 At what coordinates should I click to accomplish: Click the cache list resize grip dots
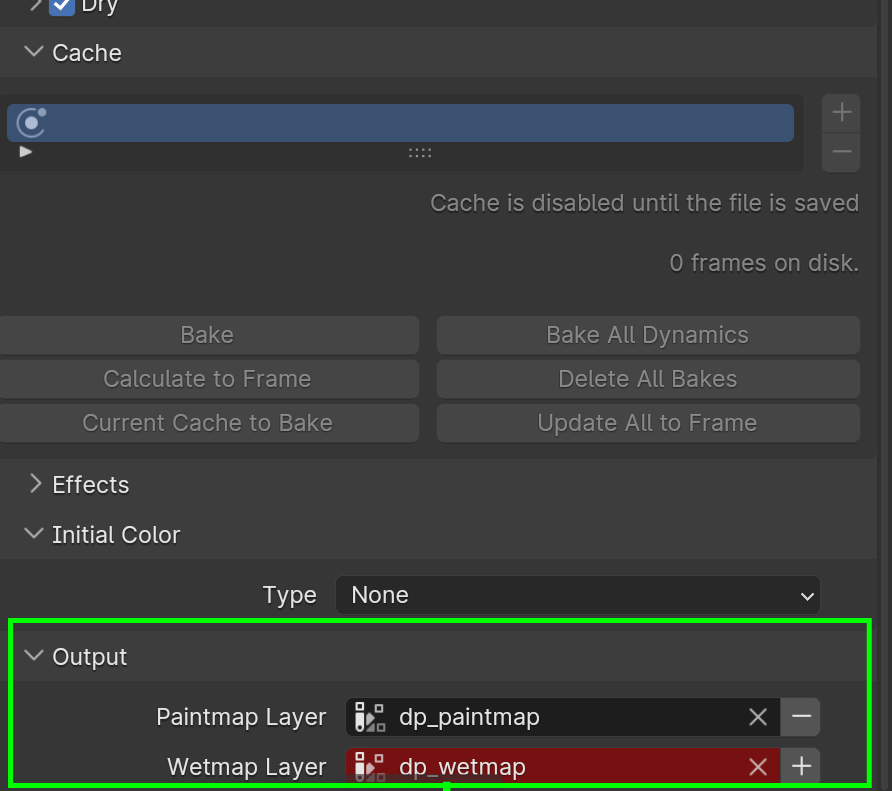click(x=420, y=153)
